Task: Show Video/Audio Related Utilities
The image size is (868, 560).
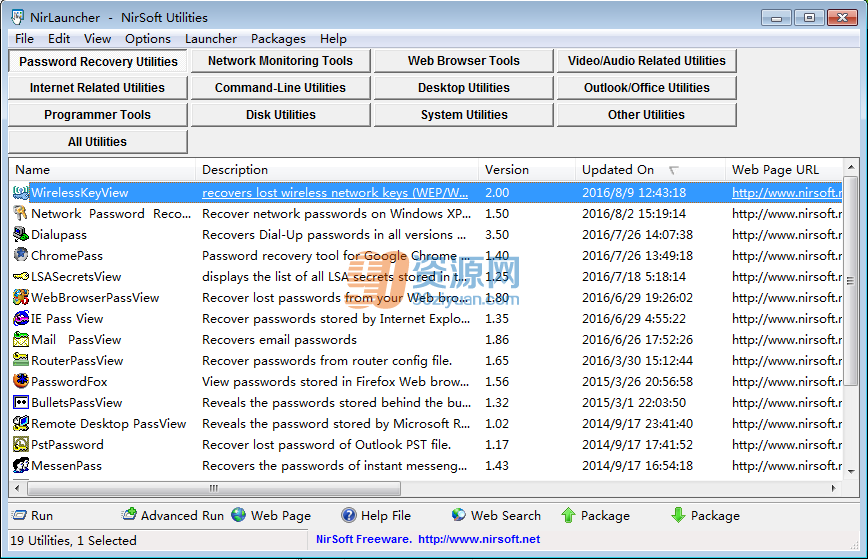Action: (647, 61)
